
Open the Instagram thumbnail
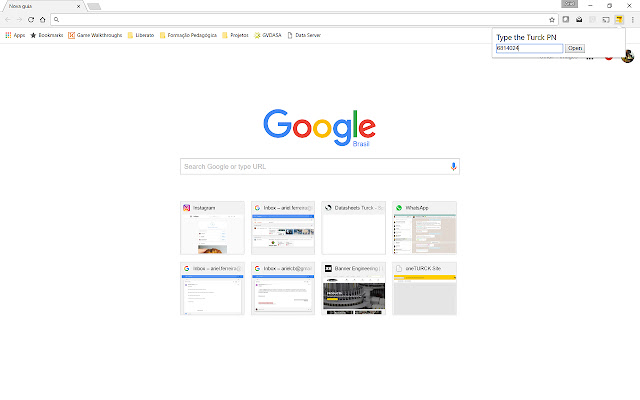pyautogui.click(x=212, y=228)
